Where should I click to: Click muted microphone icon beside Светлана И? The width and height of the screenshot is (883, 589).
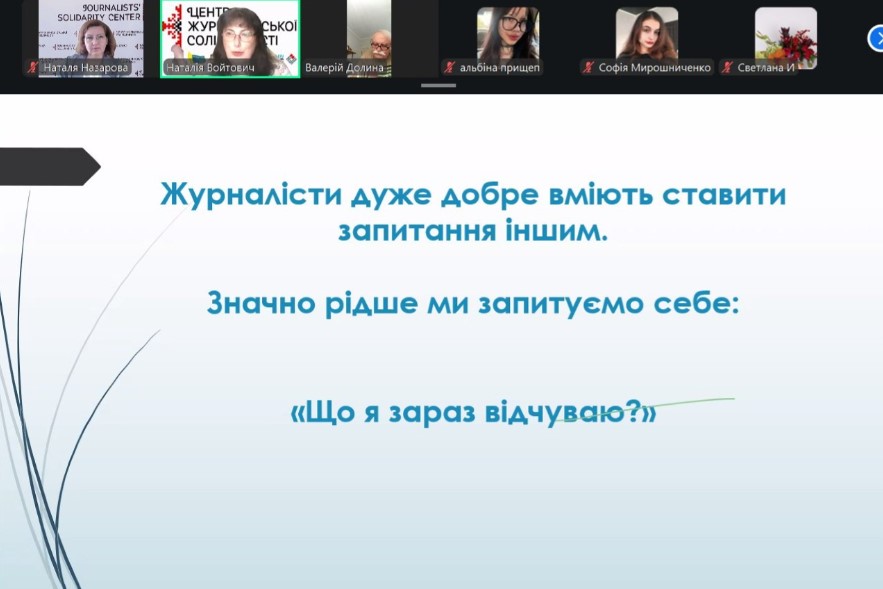tap(727, 68)
